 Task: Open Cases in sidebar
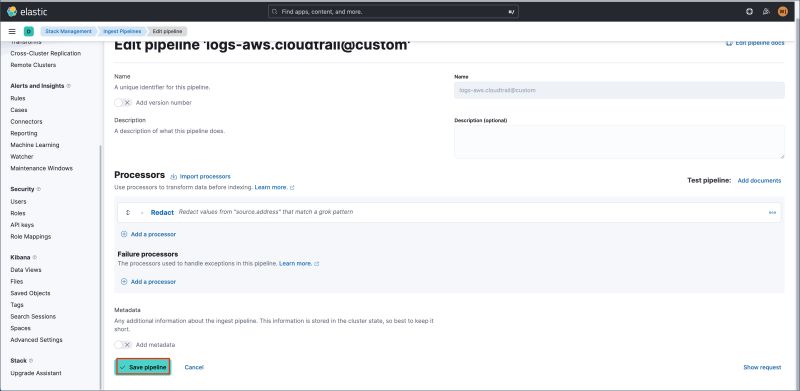pyautogui.click(x=19, y=110)
